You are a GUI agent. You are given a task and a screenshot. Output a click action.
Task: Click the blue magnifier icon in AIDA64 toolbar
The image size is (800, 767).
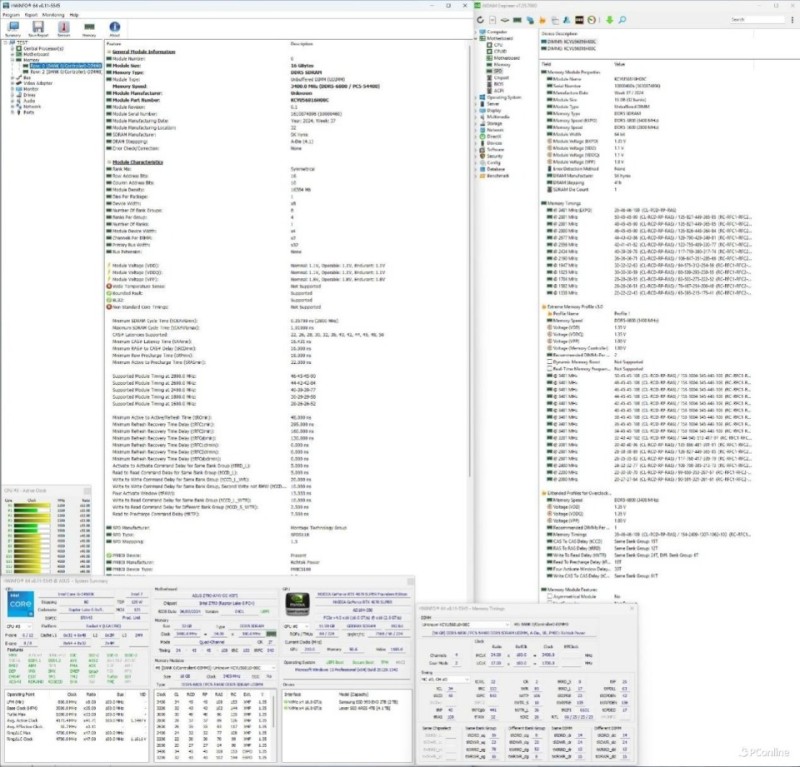pos(622,20)
